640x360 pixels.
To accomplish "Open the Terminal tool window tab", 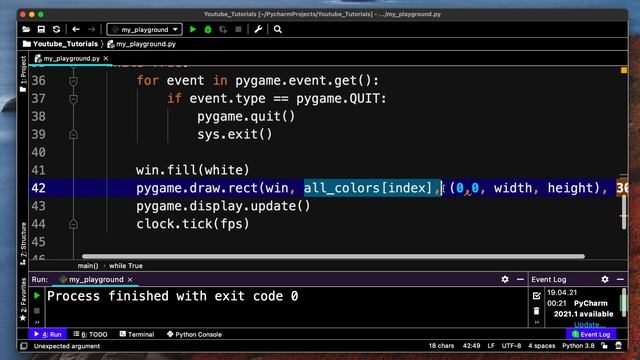I will pyautogui.click(x=137, y=334).
